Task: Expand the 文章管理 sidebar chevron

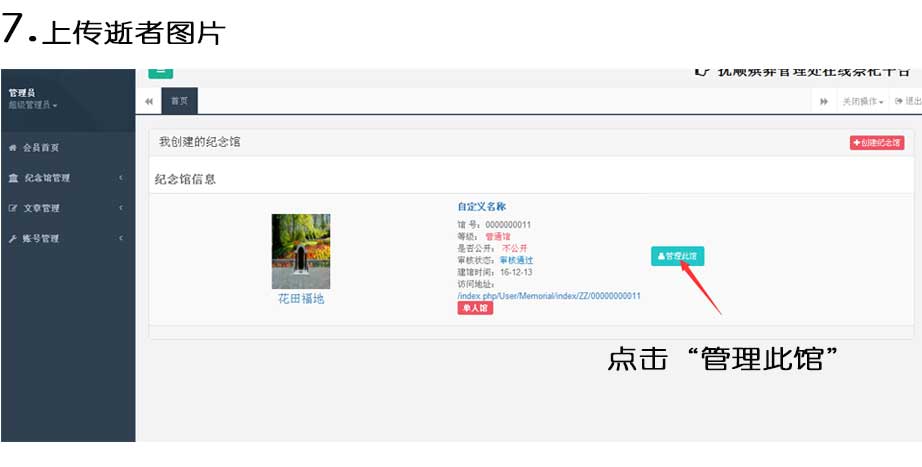Action: pos(120,208)
